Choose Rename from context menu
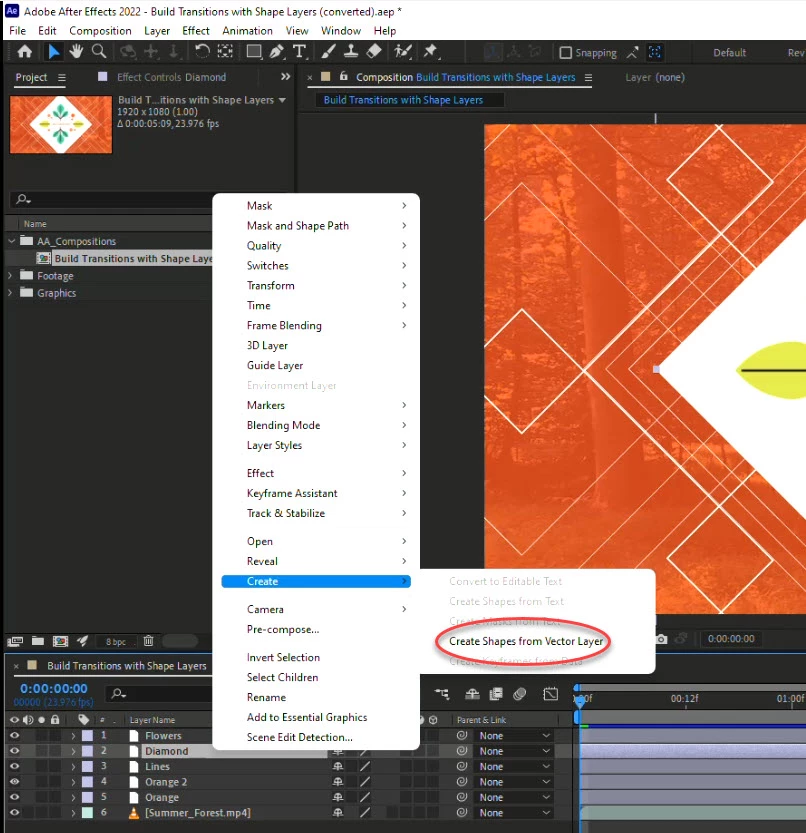The image size is (806, 833). (x=266, y=698)
